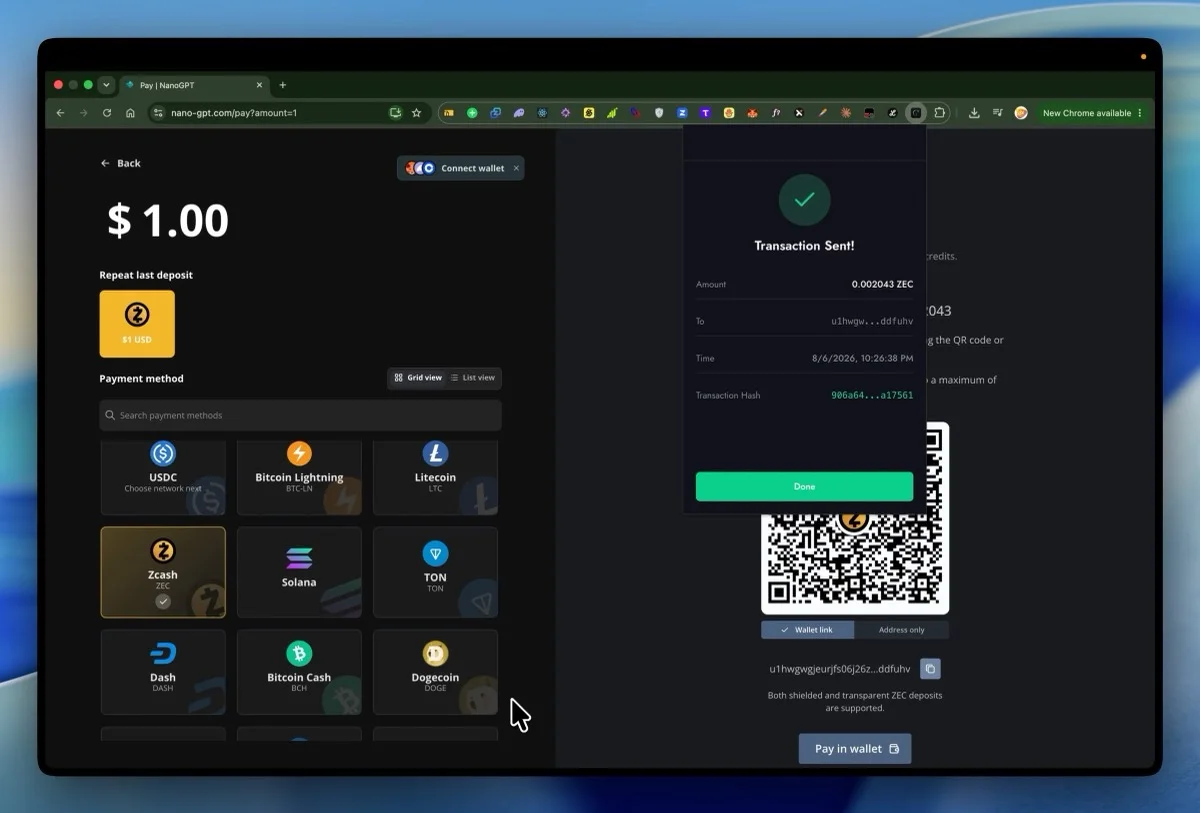Click the 0.002043 ZEC amount value
Screen dimensions: 1200x813
882,284
